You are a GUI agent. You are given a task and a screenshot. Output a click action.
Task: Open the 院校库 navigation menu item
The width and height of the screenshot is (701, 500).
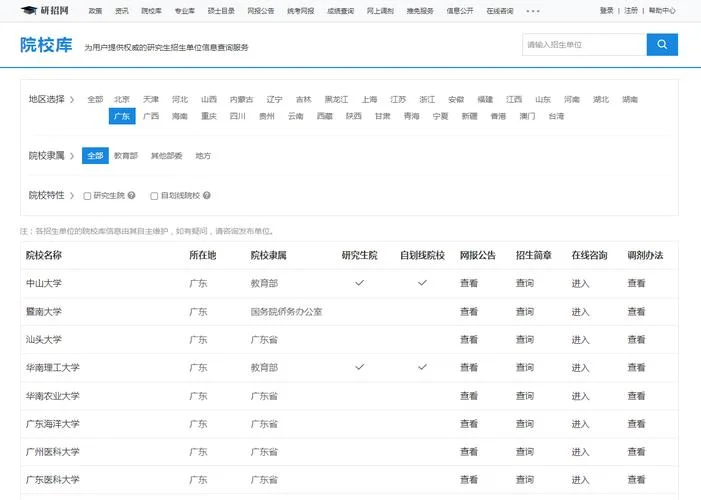tap(152, 11)
